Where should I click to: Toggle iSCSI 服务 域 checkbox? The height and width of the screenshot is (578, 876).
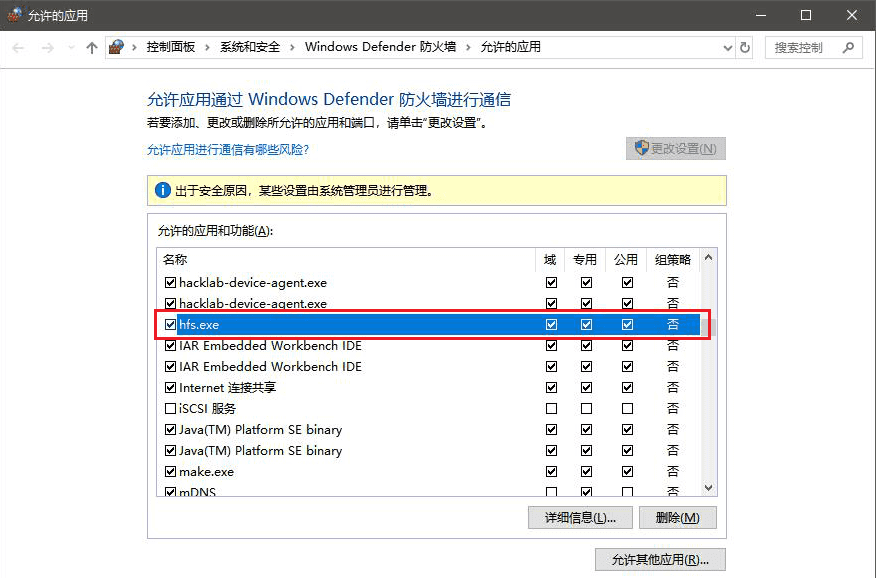coord(551,409)
